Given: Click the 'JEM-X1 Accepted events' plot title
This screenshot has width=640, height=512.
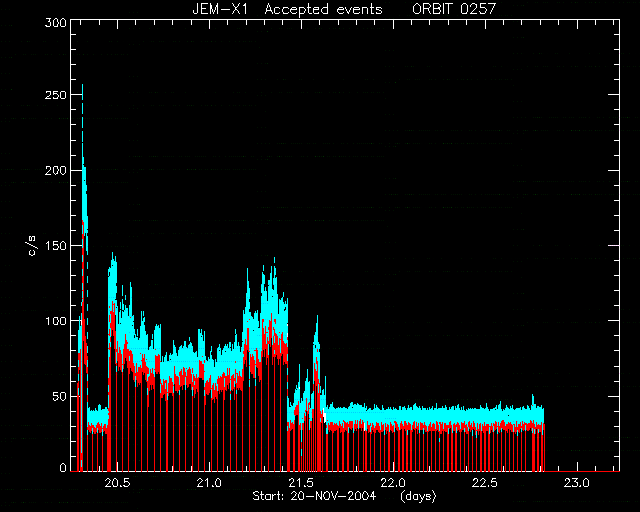Looking at the screenshot, I should pyautogui.click(x=287, y=9).
